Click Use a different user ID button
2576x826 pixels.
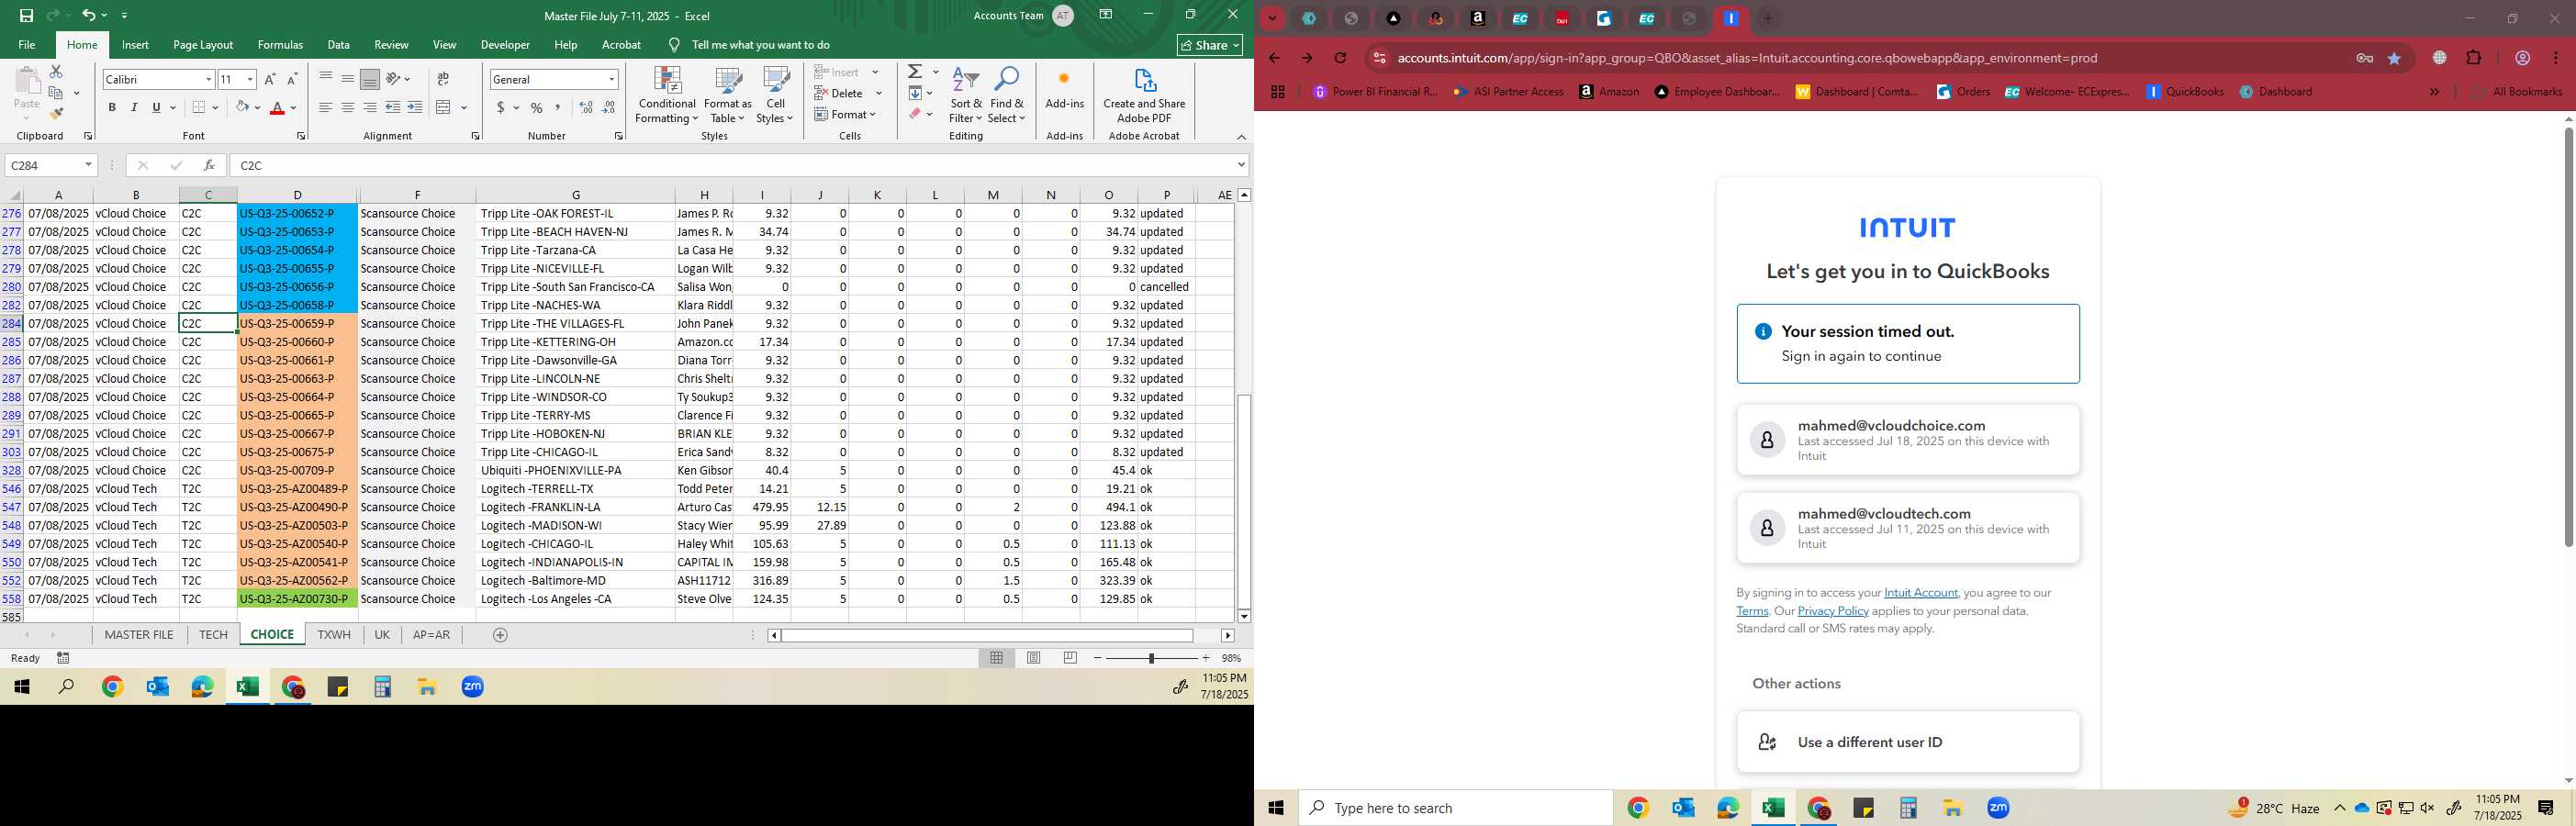pos(1908,742)
